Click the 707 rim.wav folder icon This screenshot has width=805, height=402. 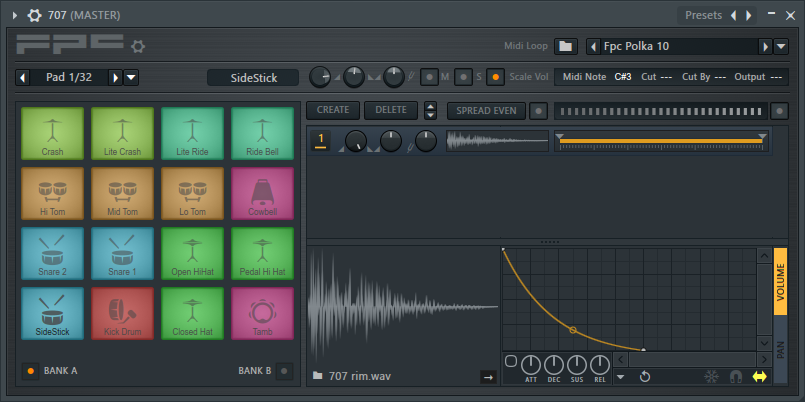(x=318, y=376)
